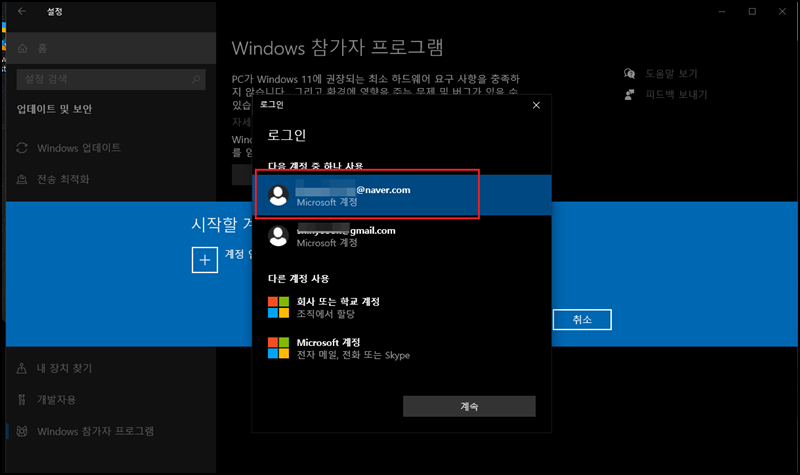Choose Microsoft 계정 email/phone/Skype option

click(x=402, y=348)
